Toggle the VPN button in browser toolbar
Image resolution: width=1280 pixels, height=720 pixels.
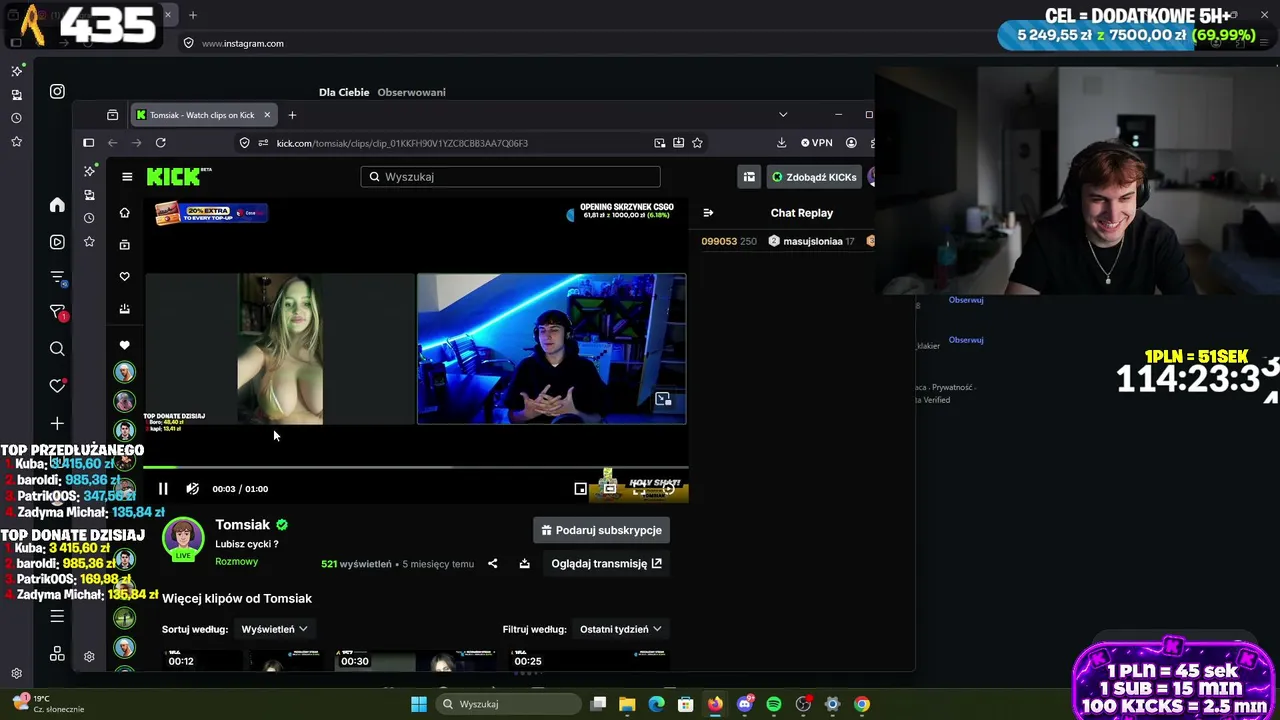(x=816, y=143)
